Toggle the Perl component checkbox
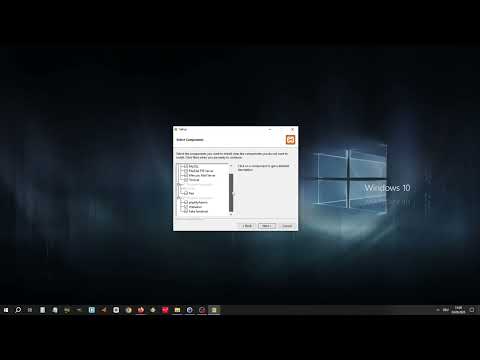 click(186, 193)
